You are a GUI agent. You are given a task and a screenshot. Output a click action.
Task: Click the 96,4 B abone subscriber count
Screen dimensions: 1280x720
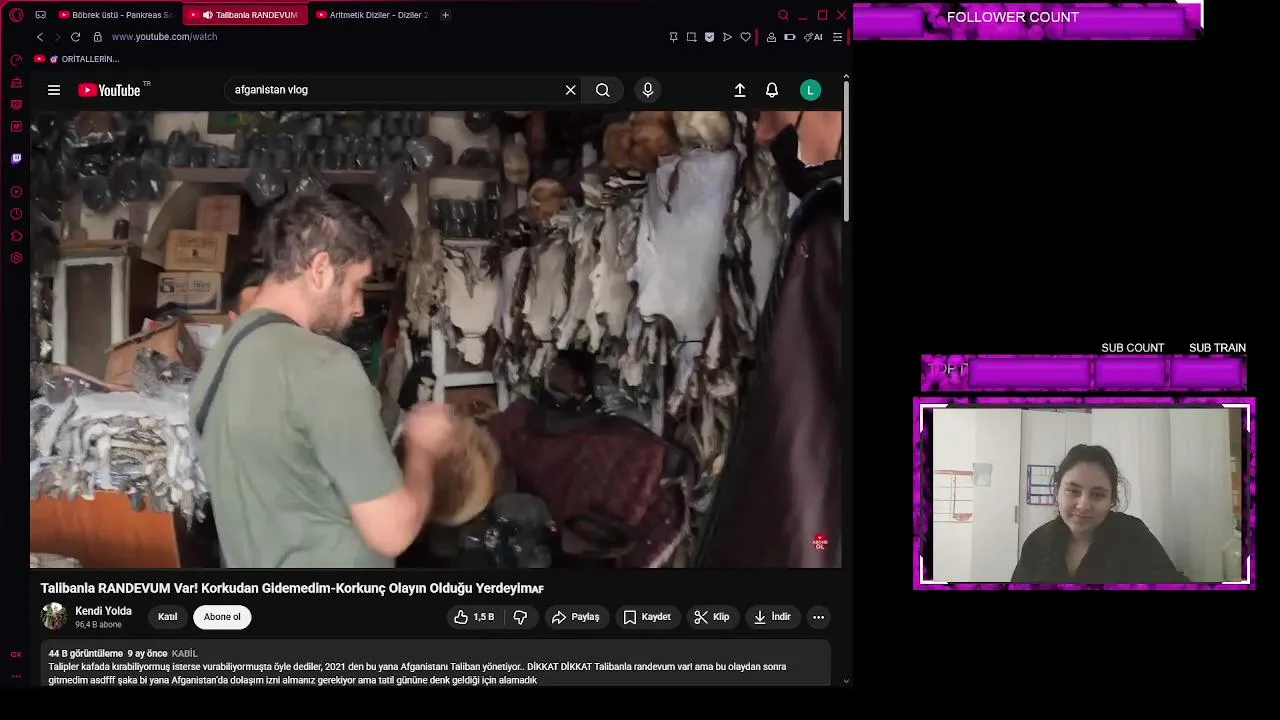click(98, 625)
